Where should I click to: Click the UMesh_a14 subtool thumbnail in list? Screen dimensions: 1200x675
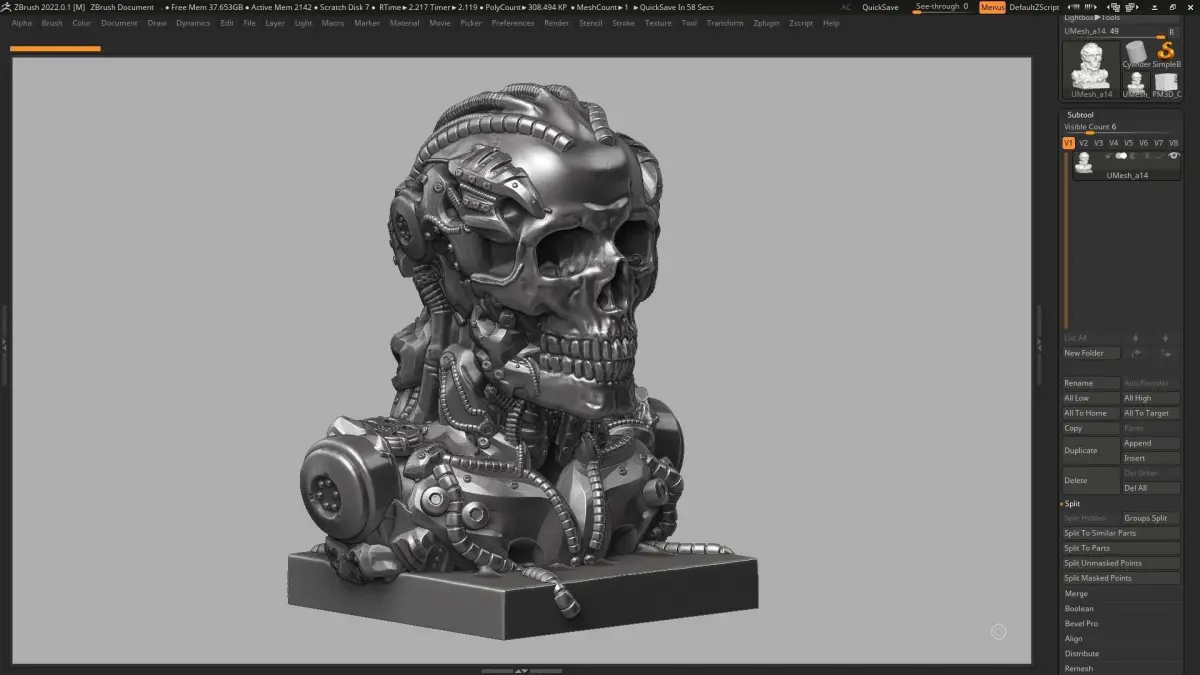(1083, 163)
